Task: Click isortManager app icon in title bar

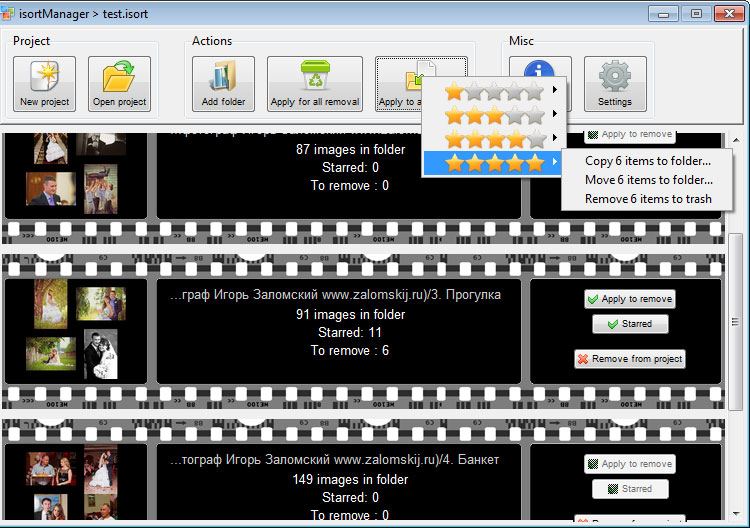Action: coord(7,13)
